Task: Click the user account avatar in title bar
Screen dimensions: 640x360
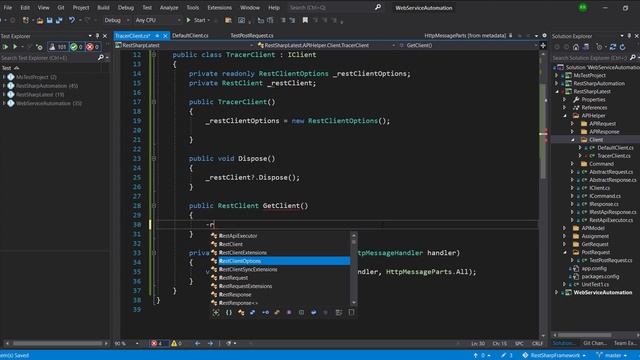Action: point(583,7)
